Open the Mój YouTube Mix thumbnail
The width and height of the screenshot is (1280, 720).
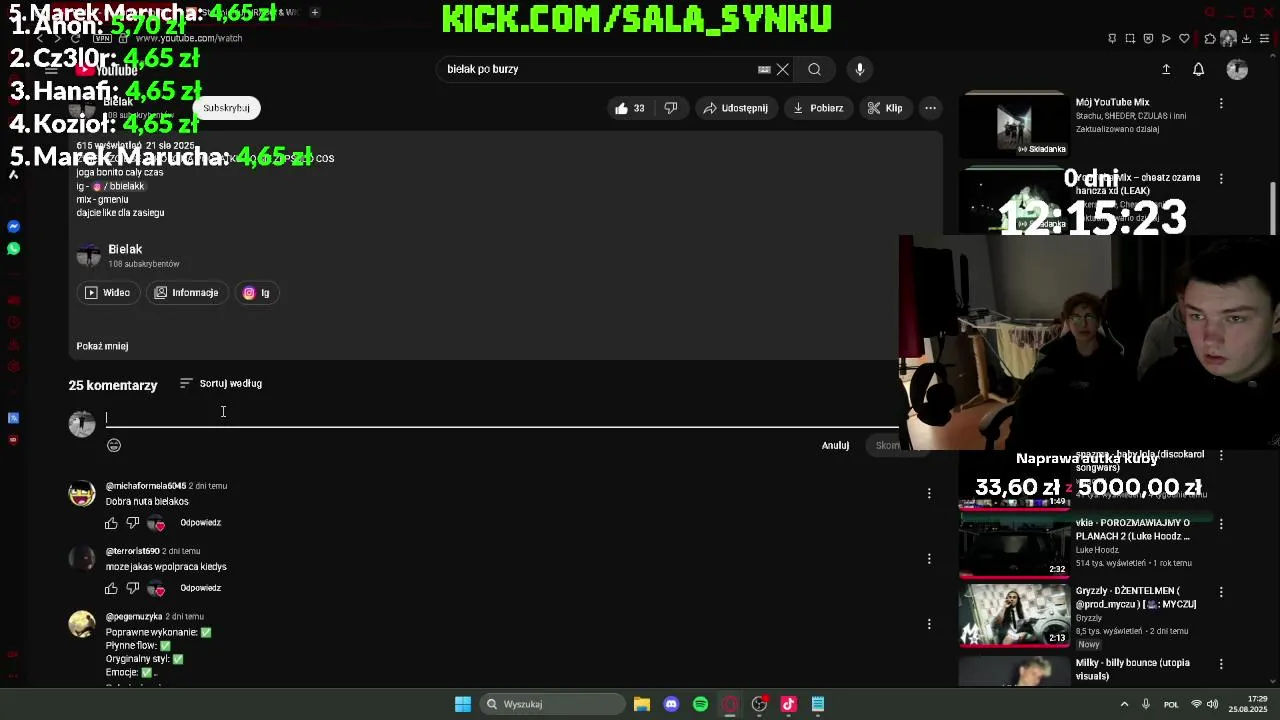coord(1014,124)
